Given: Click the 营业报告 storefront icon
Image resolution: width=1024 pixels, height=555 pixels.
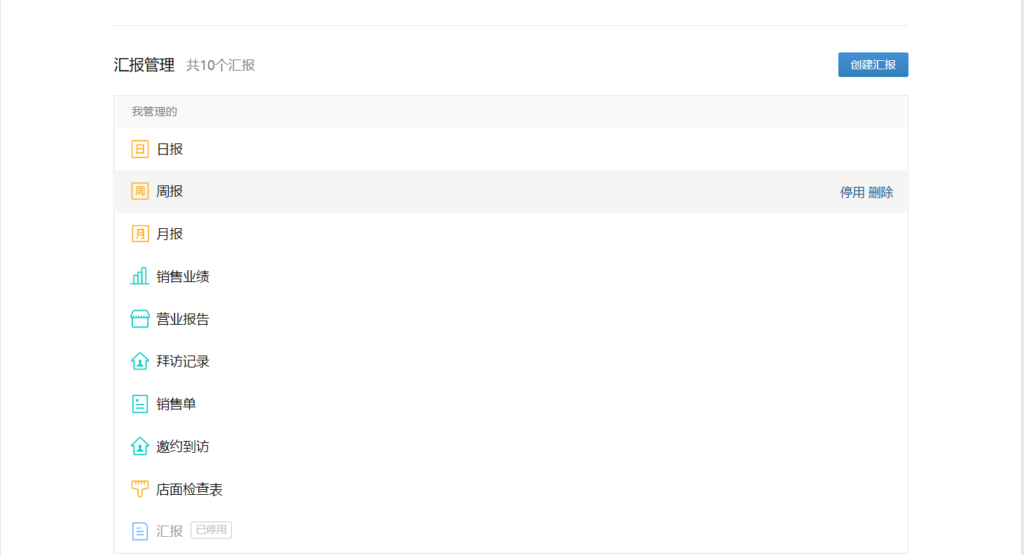Looking at the screenshot, I should 140,319.
